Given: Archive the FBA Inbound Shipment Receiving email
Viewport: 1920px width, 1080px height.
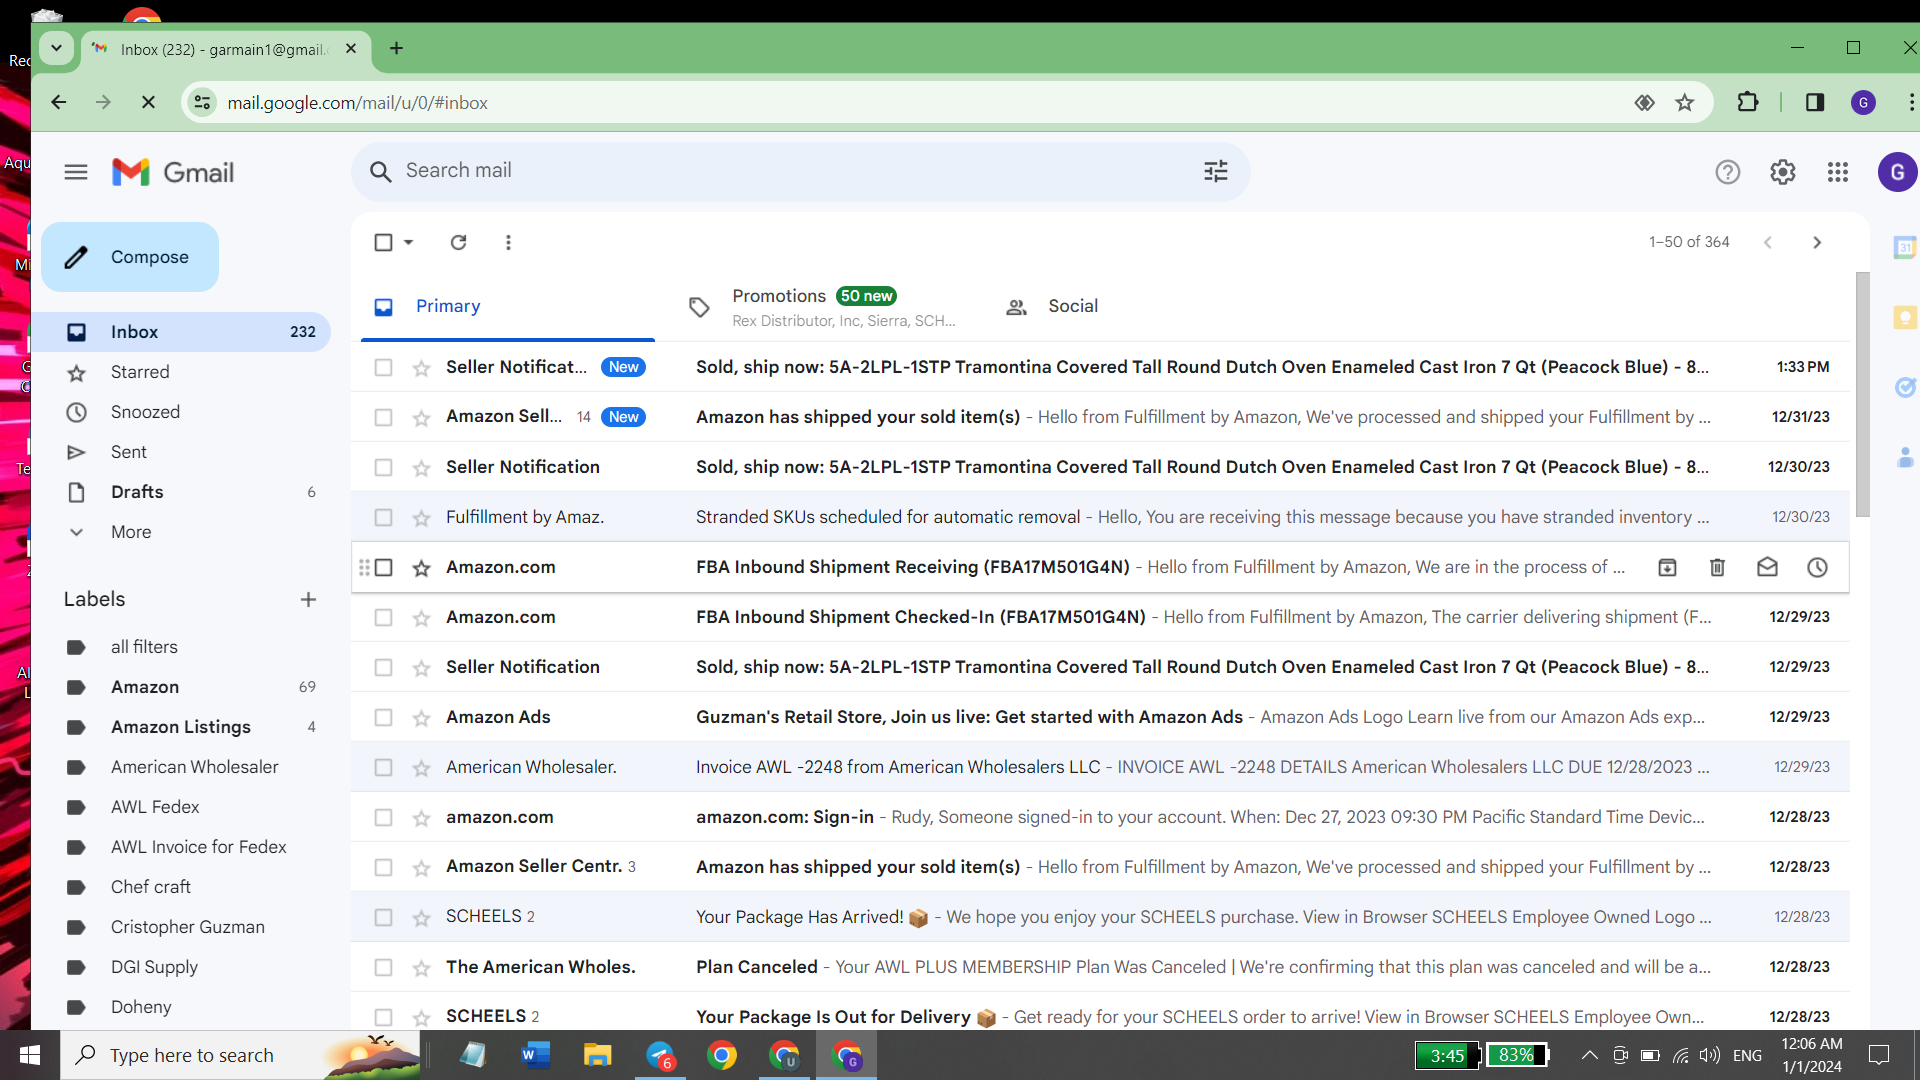Looking at the screenshot, I should click(x=1667, y=567).
